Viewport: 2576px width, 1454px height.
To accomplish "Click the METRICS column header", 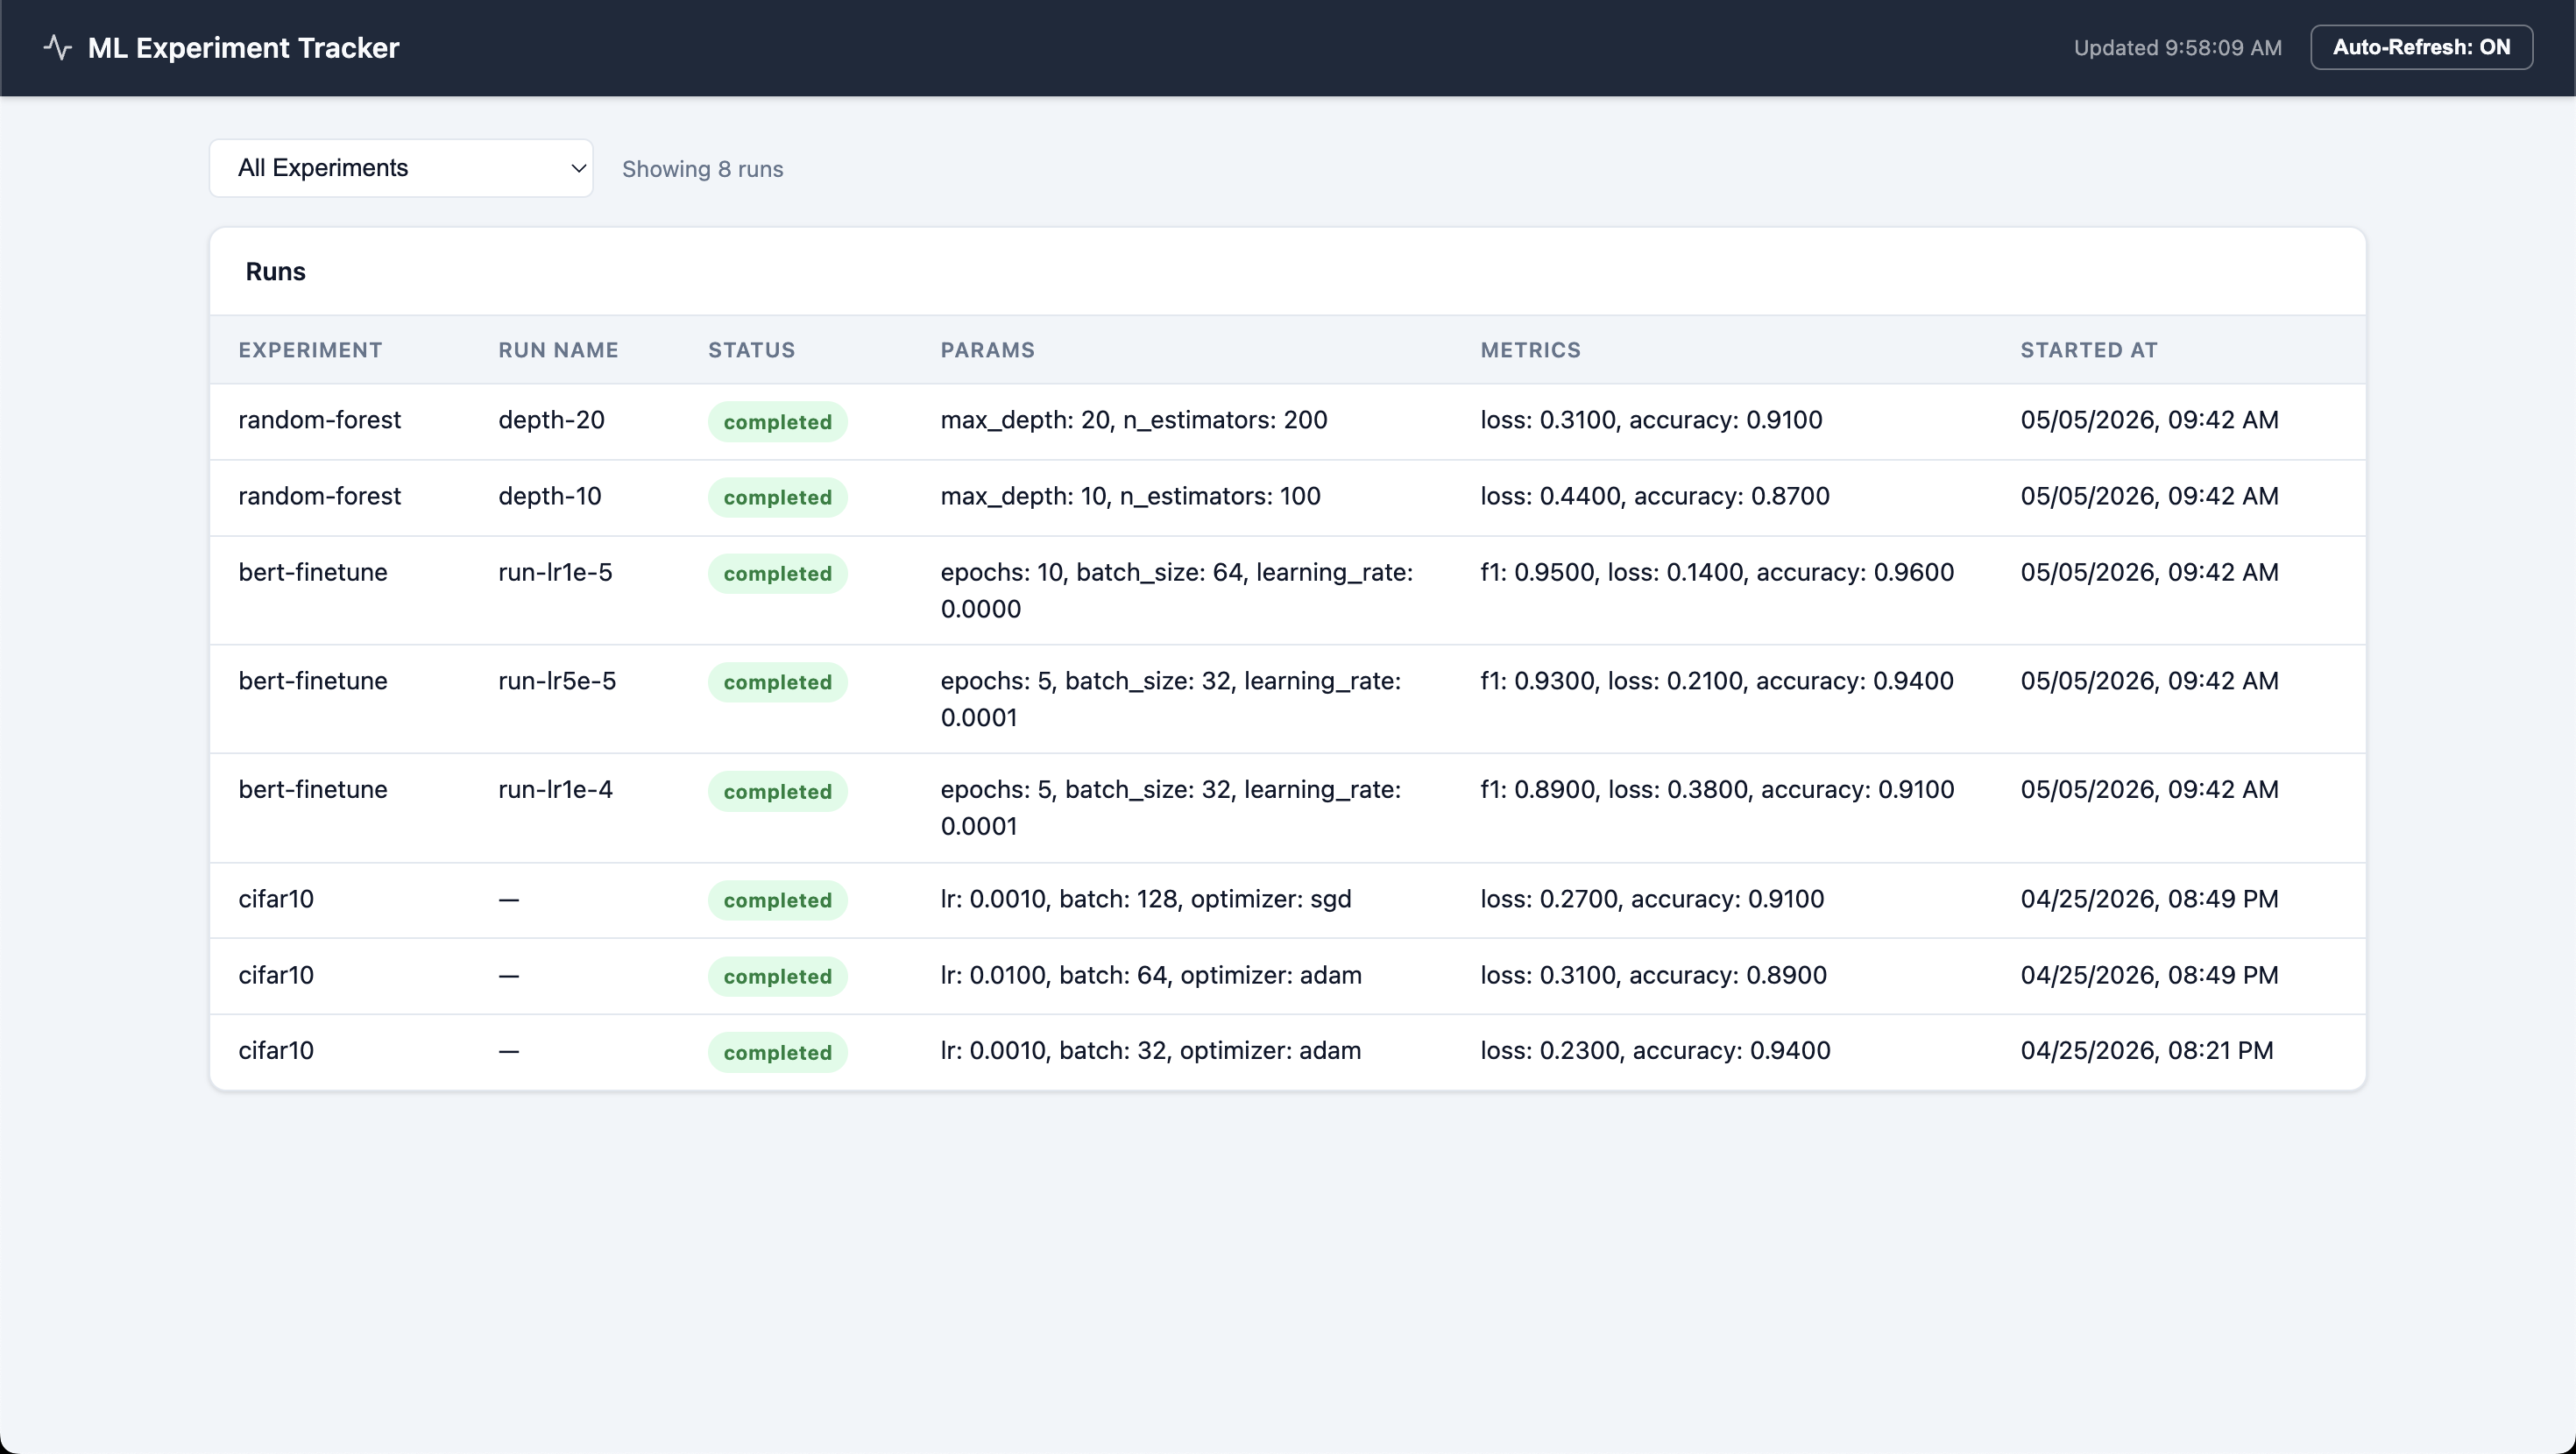I will (x=1530, y=350).
